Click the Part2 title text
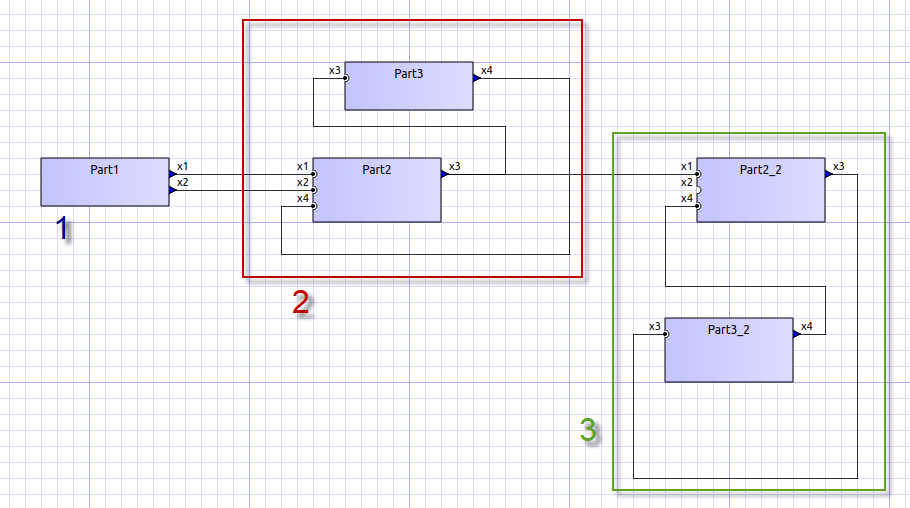910x508 pixels. coord(377,170)
